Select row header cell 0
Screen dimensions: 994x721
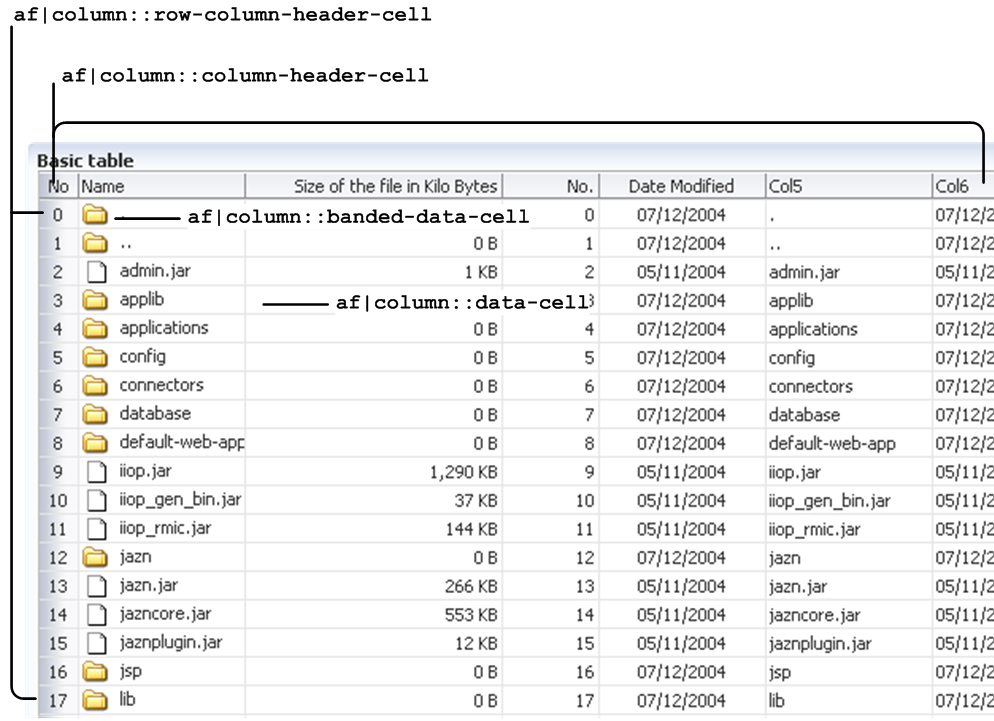57,214
